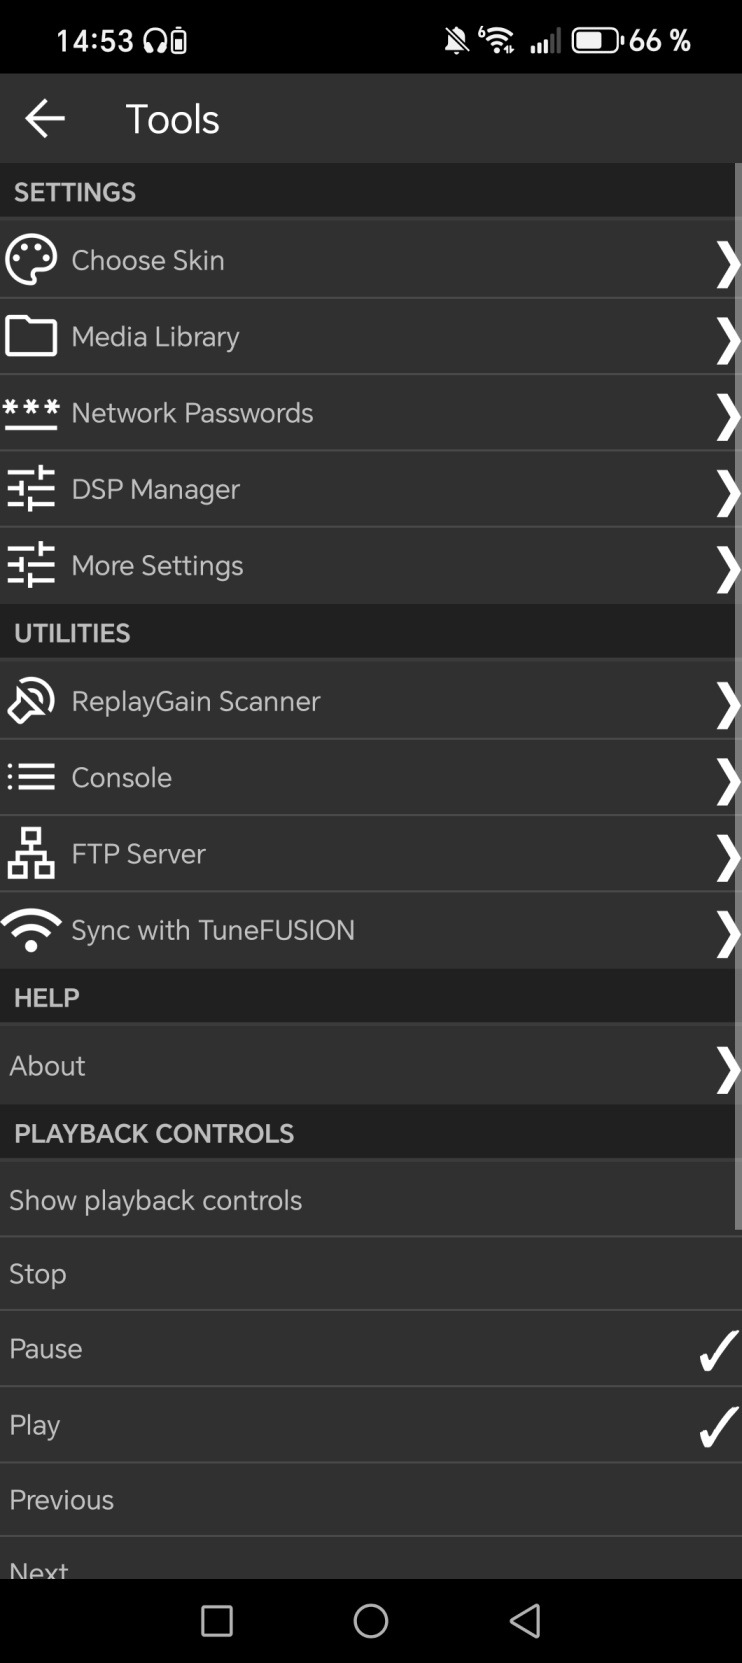Toggle the Play checkmark
The image size is (742, 1663).
click(x=718, y=1426)
